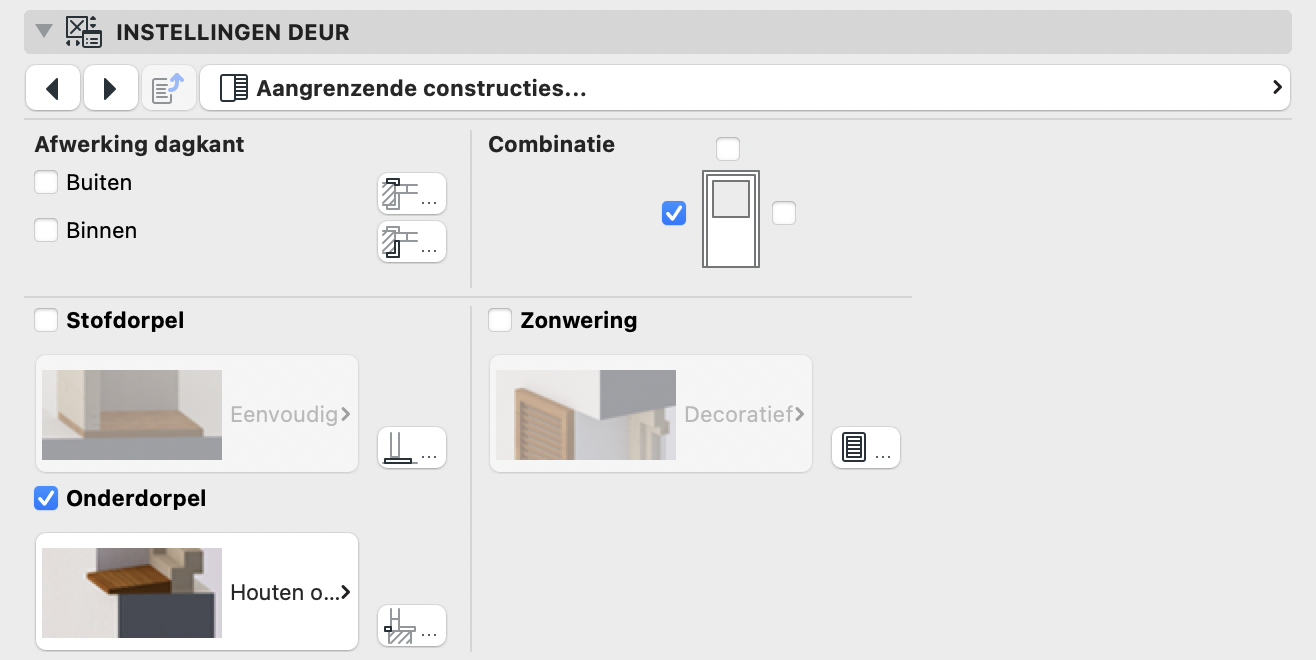Open the Buiten reveal finish settings icon
The width and height of the screenshot is (1316, 660).
pyautogui.click(x=412, y=194)
